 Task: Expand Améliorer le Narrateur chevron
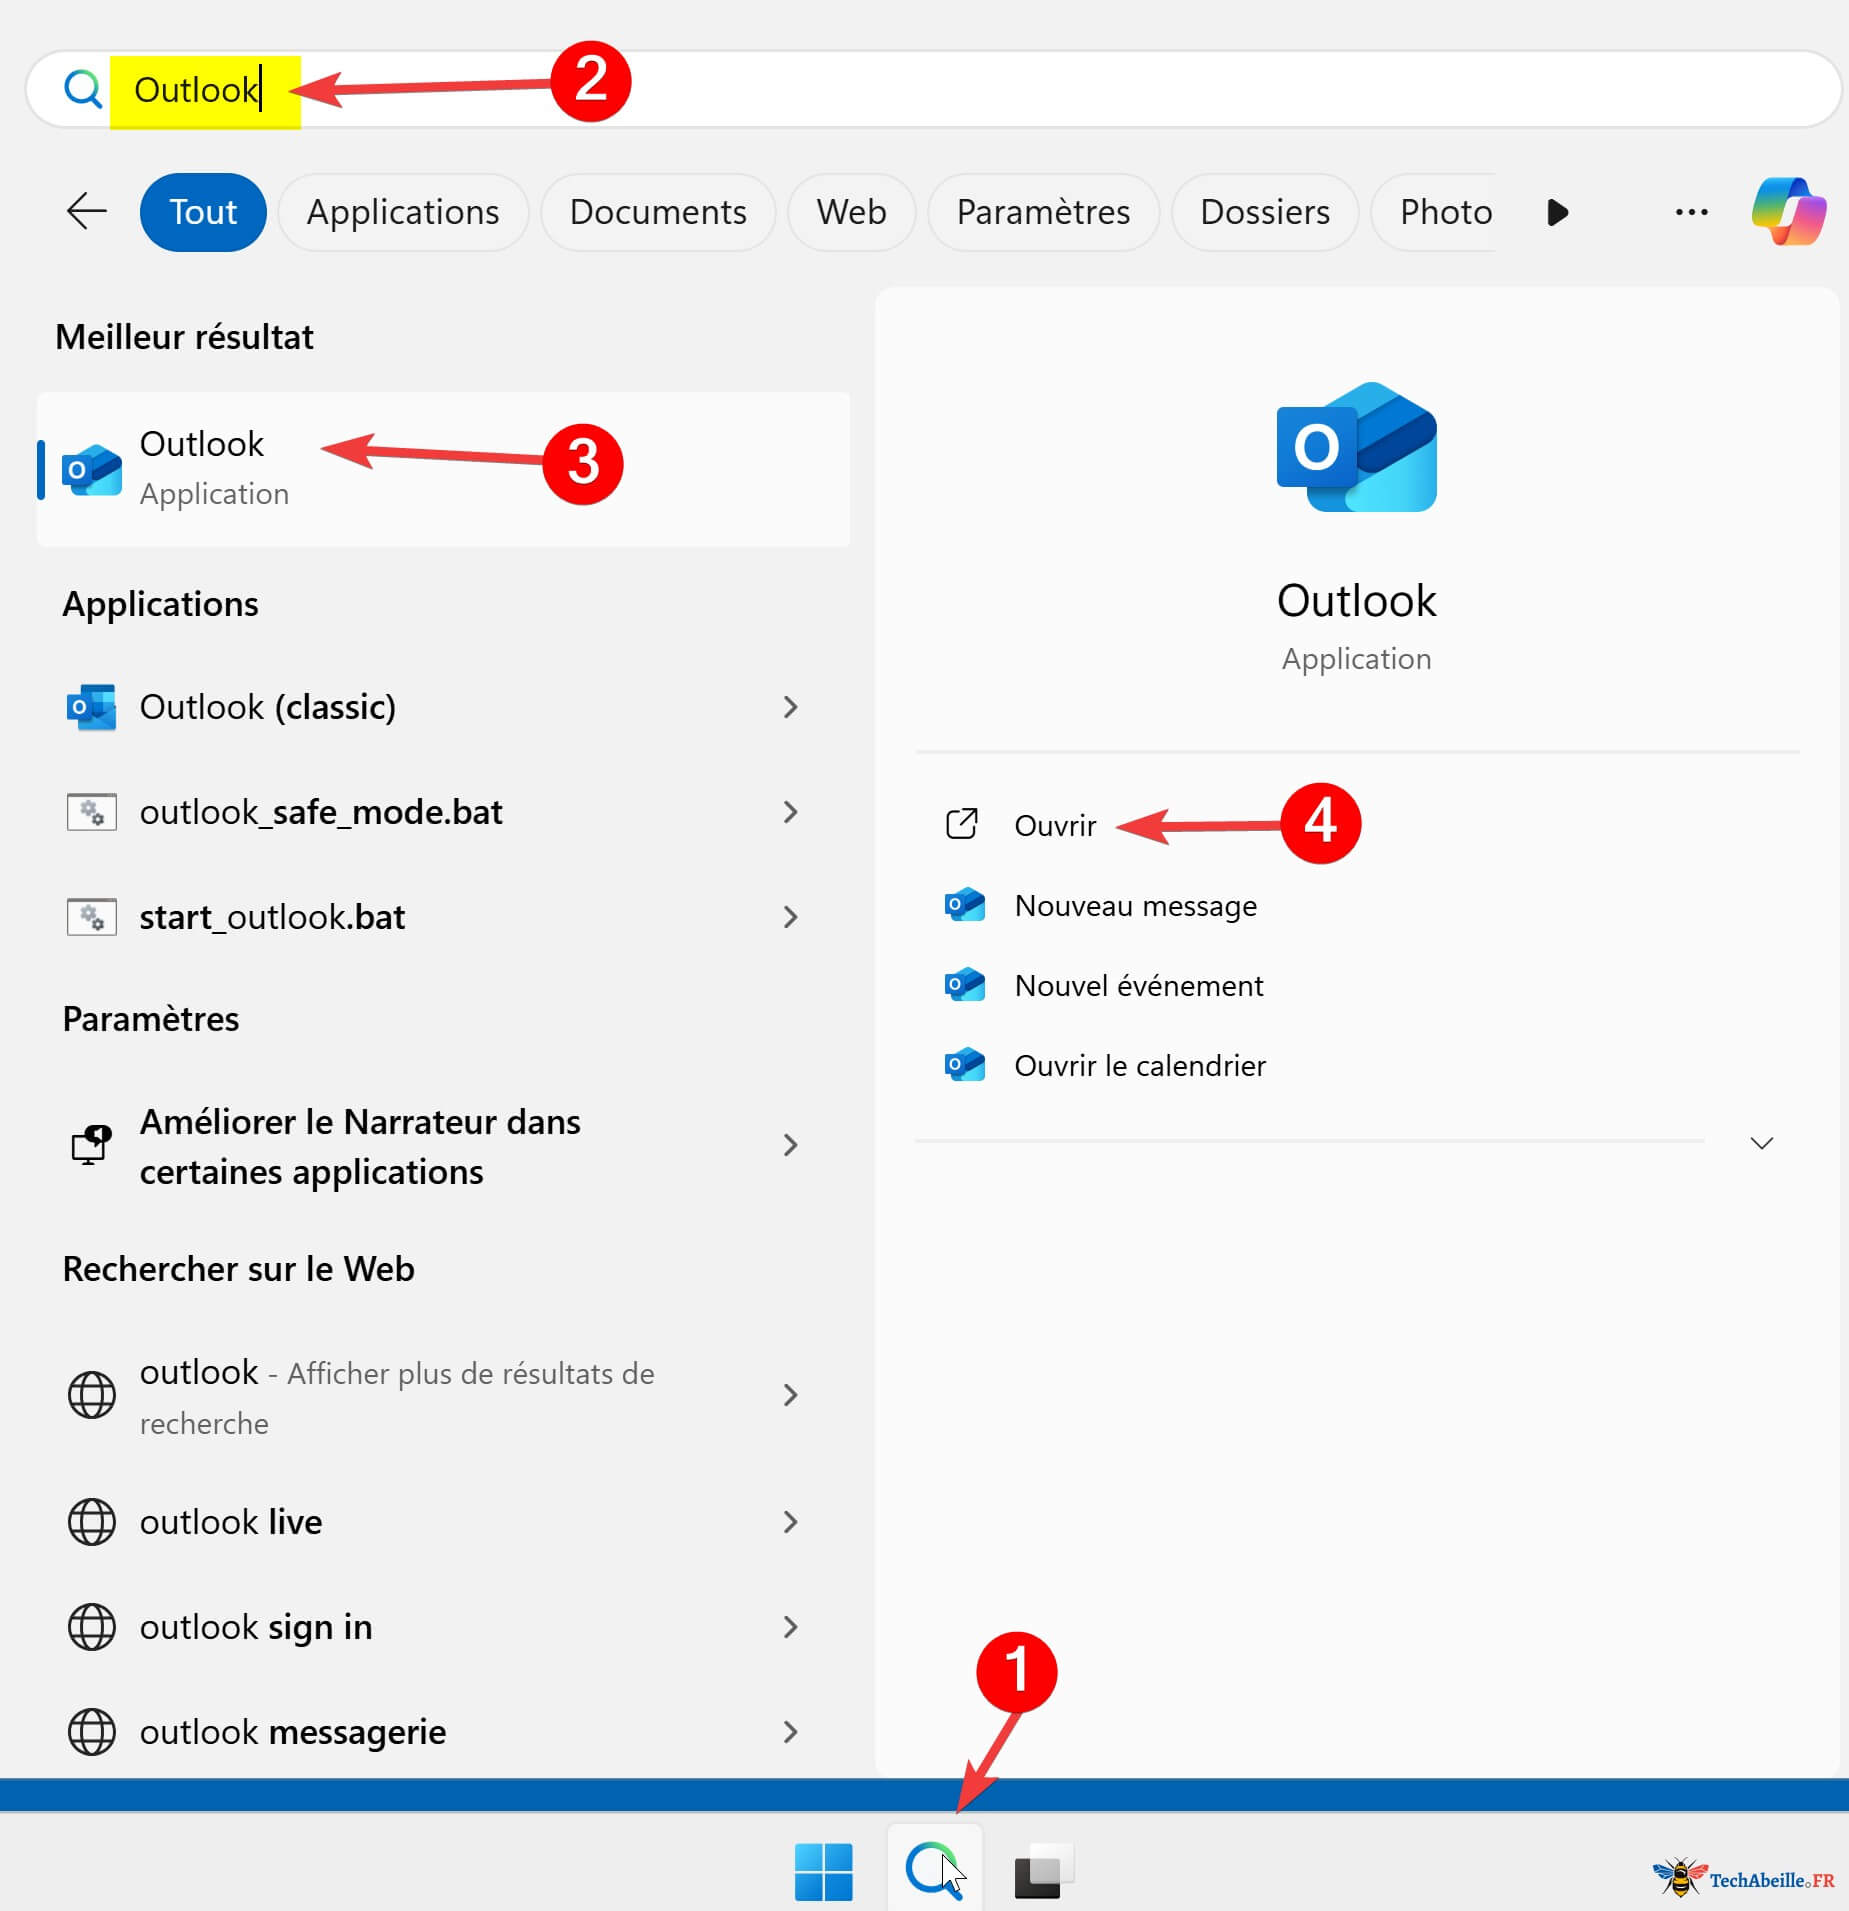click(791, 1145)
